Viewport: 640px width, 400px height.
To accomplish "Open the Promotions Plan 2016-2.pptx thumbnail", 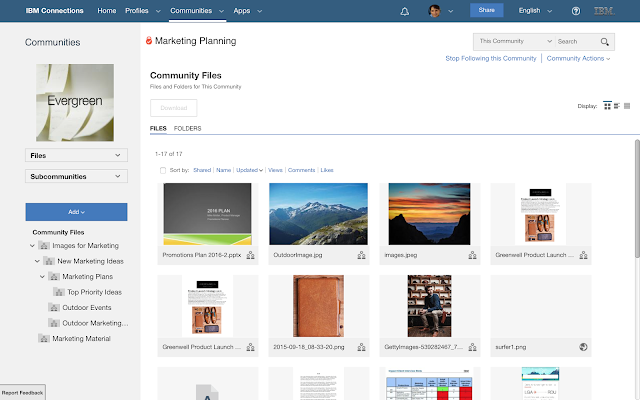I will pyautogui.click(x=207, y=214).
